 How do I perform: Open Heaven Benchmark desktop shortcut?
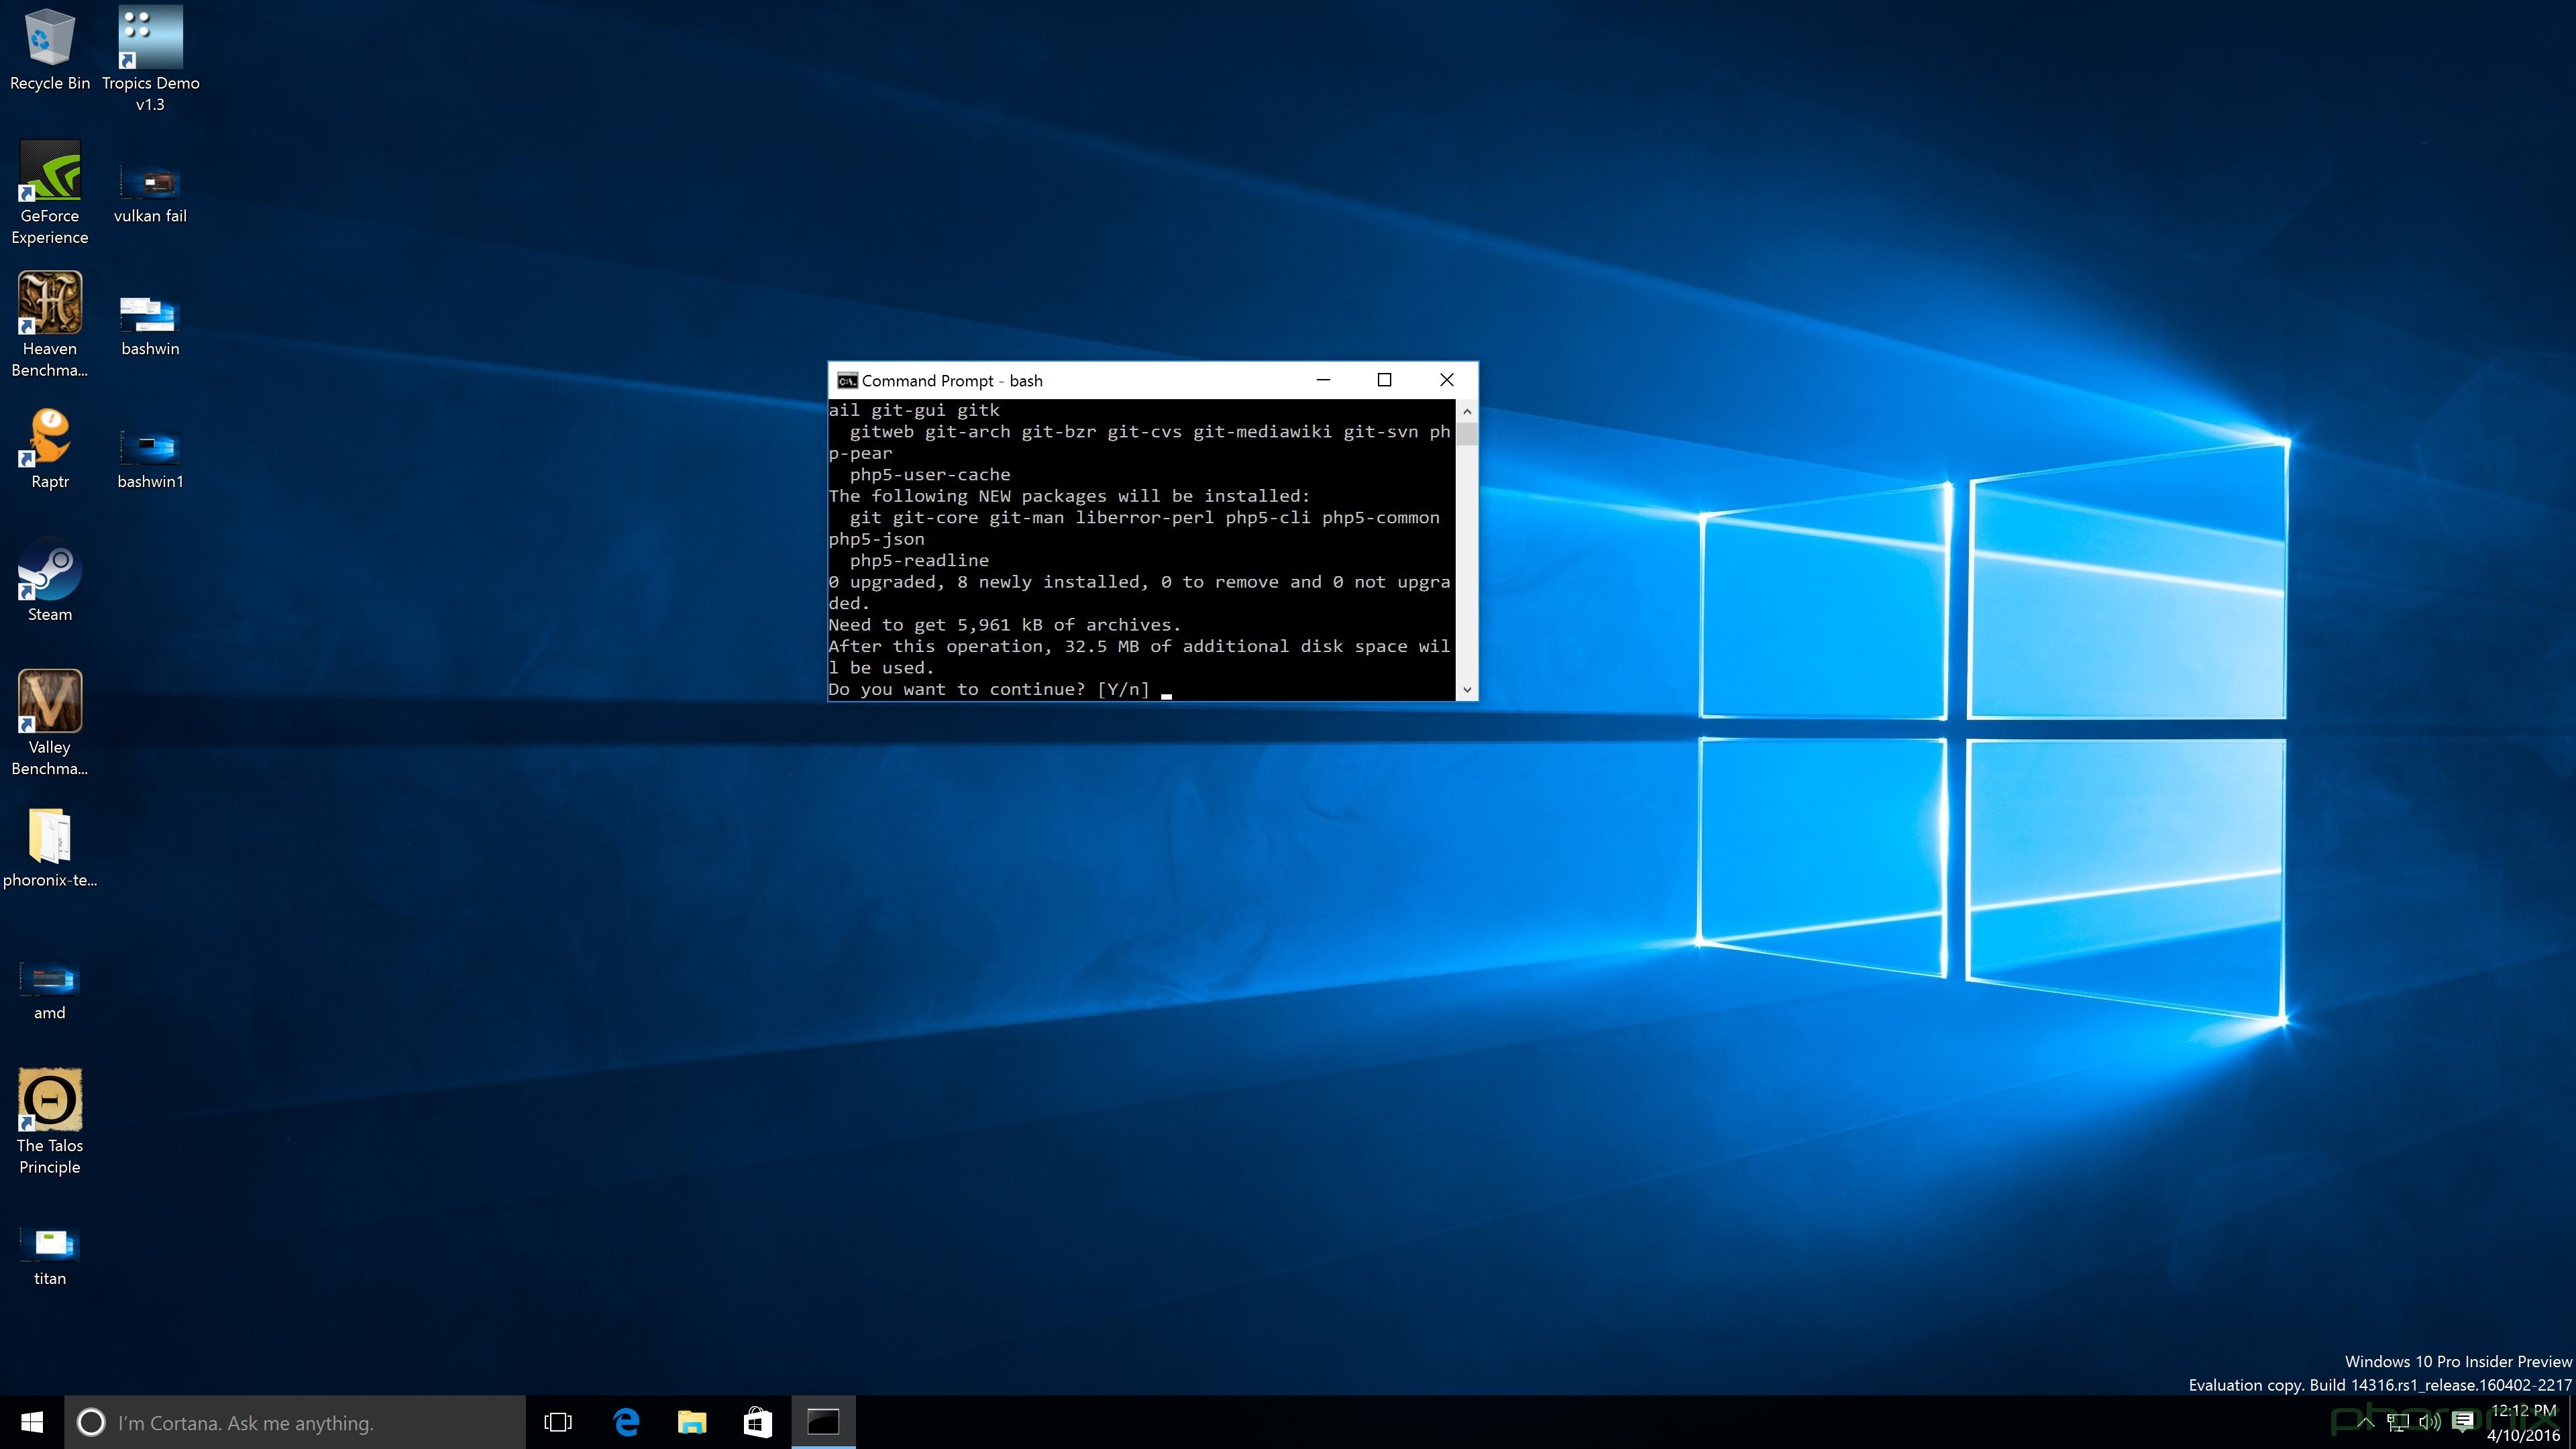pyautogui.click(x=49, y=304)
